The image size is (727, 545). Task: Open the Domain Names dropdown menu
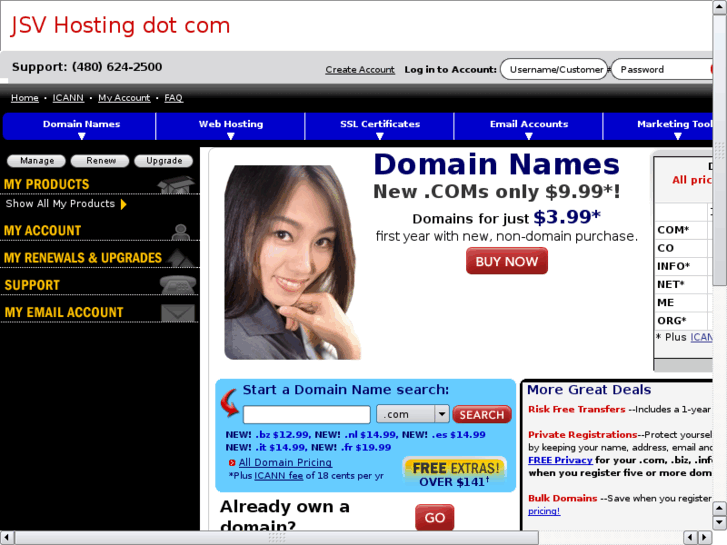tap(79, 126)
